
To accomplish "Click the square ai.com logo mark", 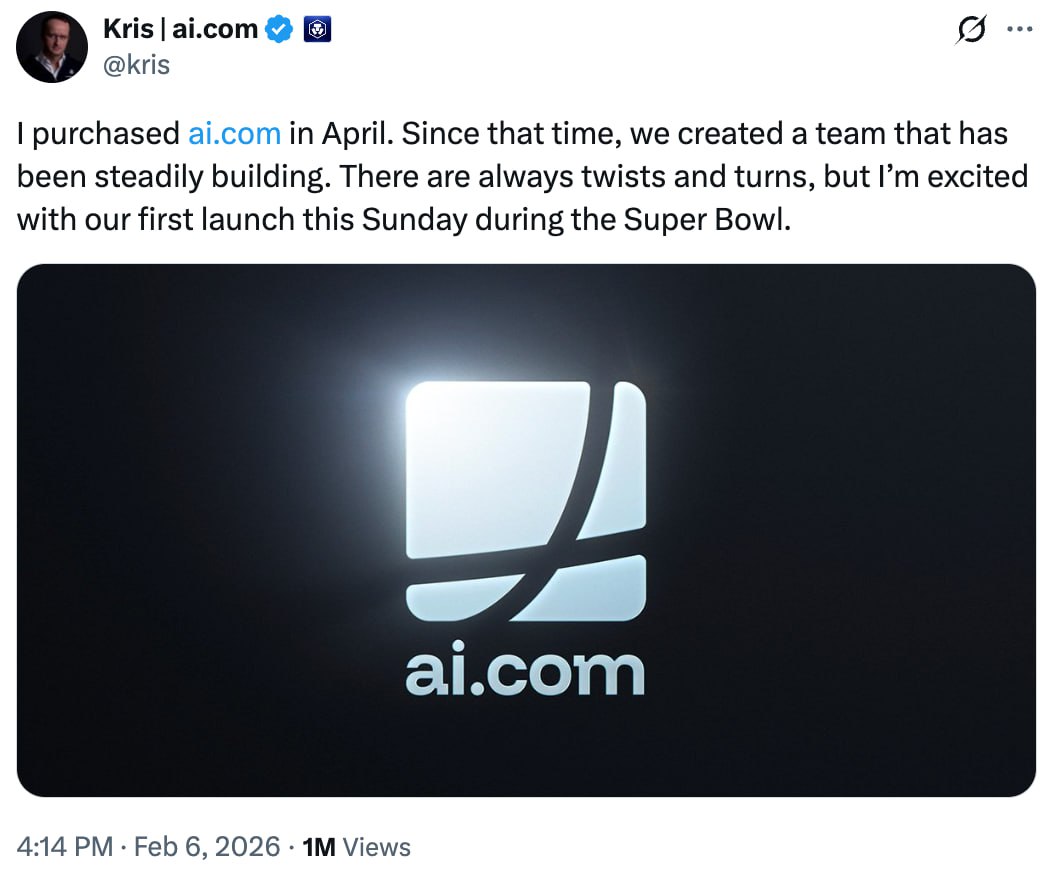I will 526,499.
